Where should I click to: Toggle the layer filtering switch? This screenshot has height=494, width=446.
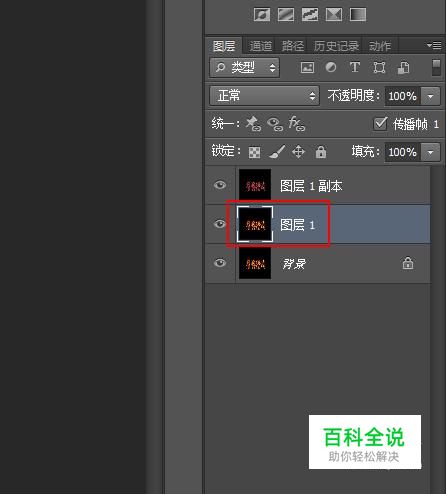[436, 68]
